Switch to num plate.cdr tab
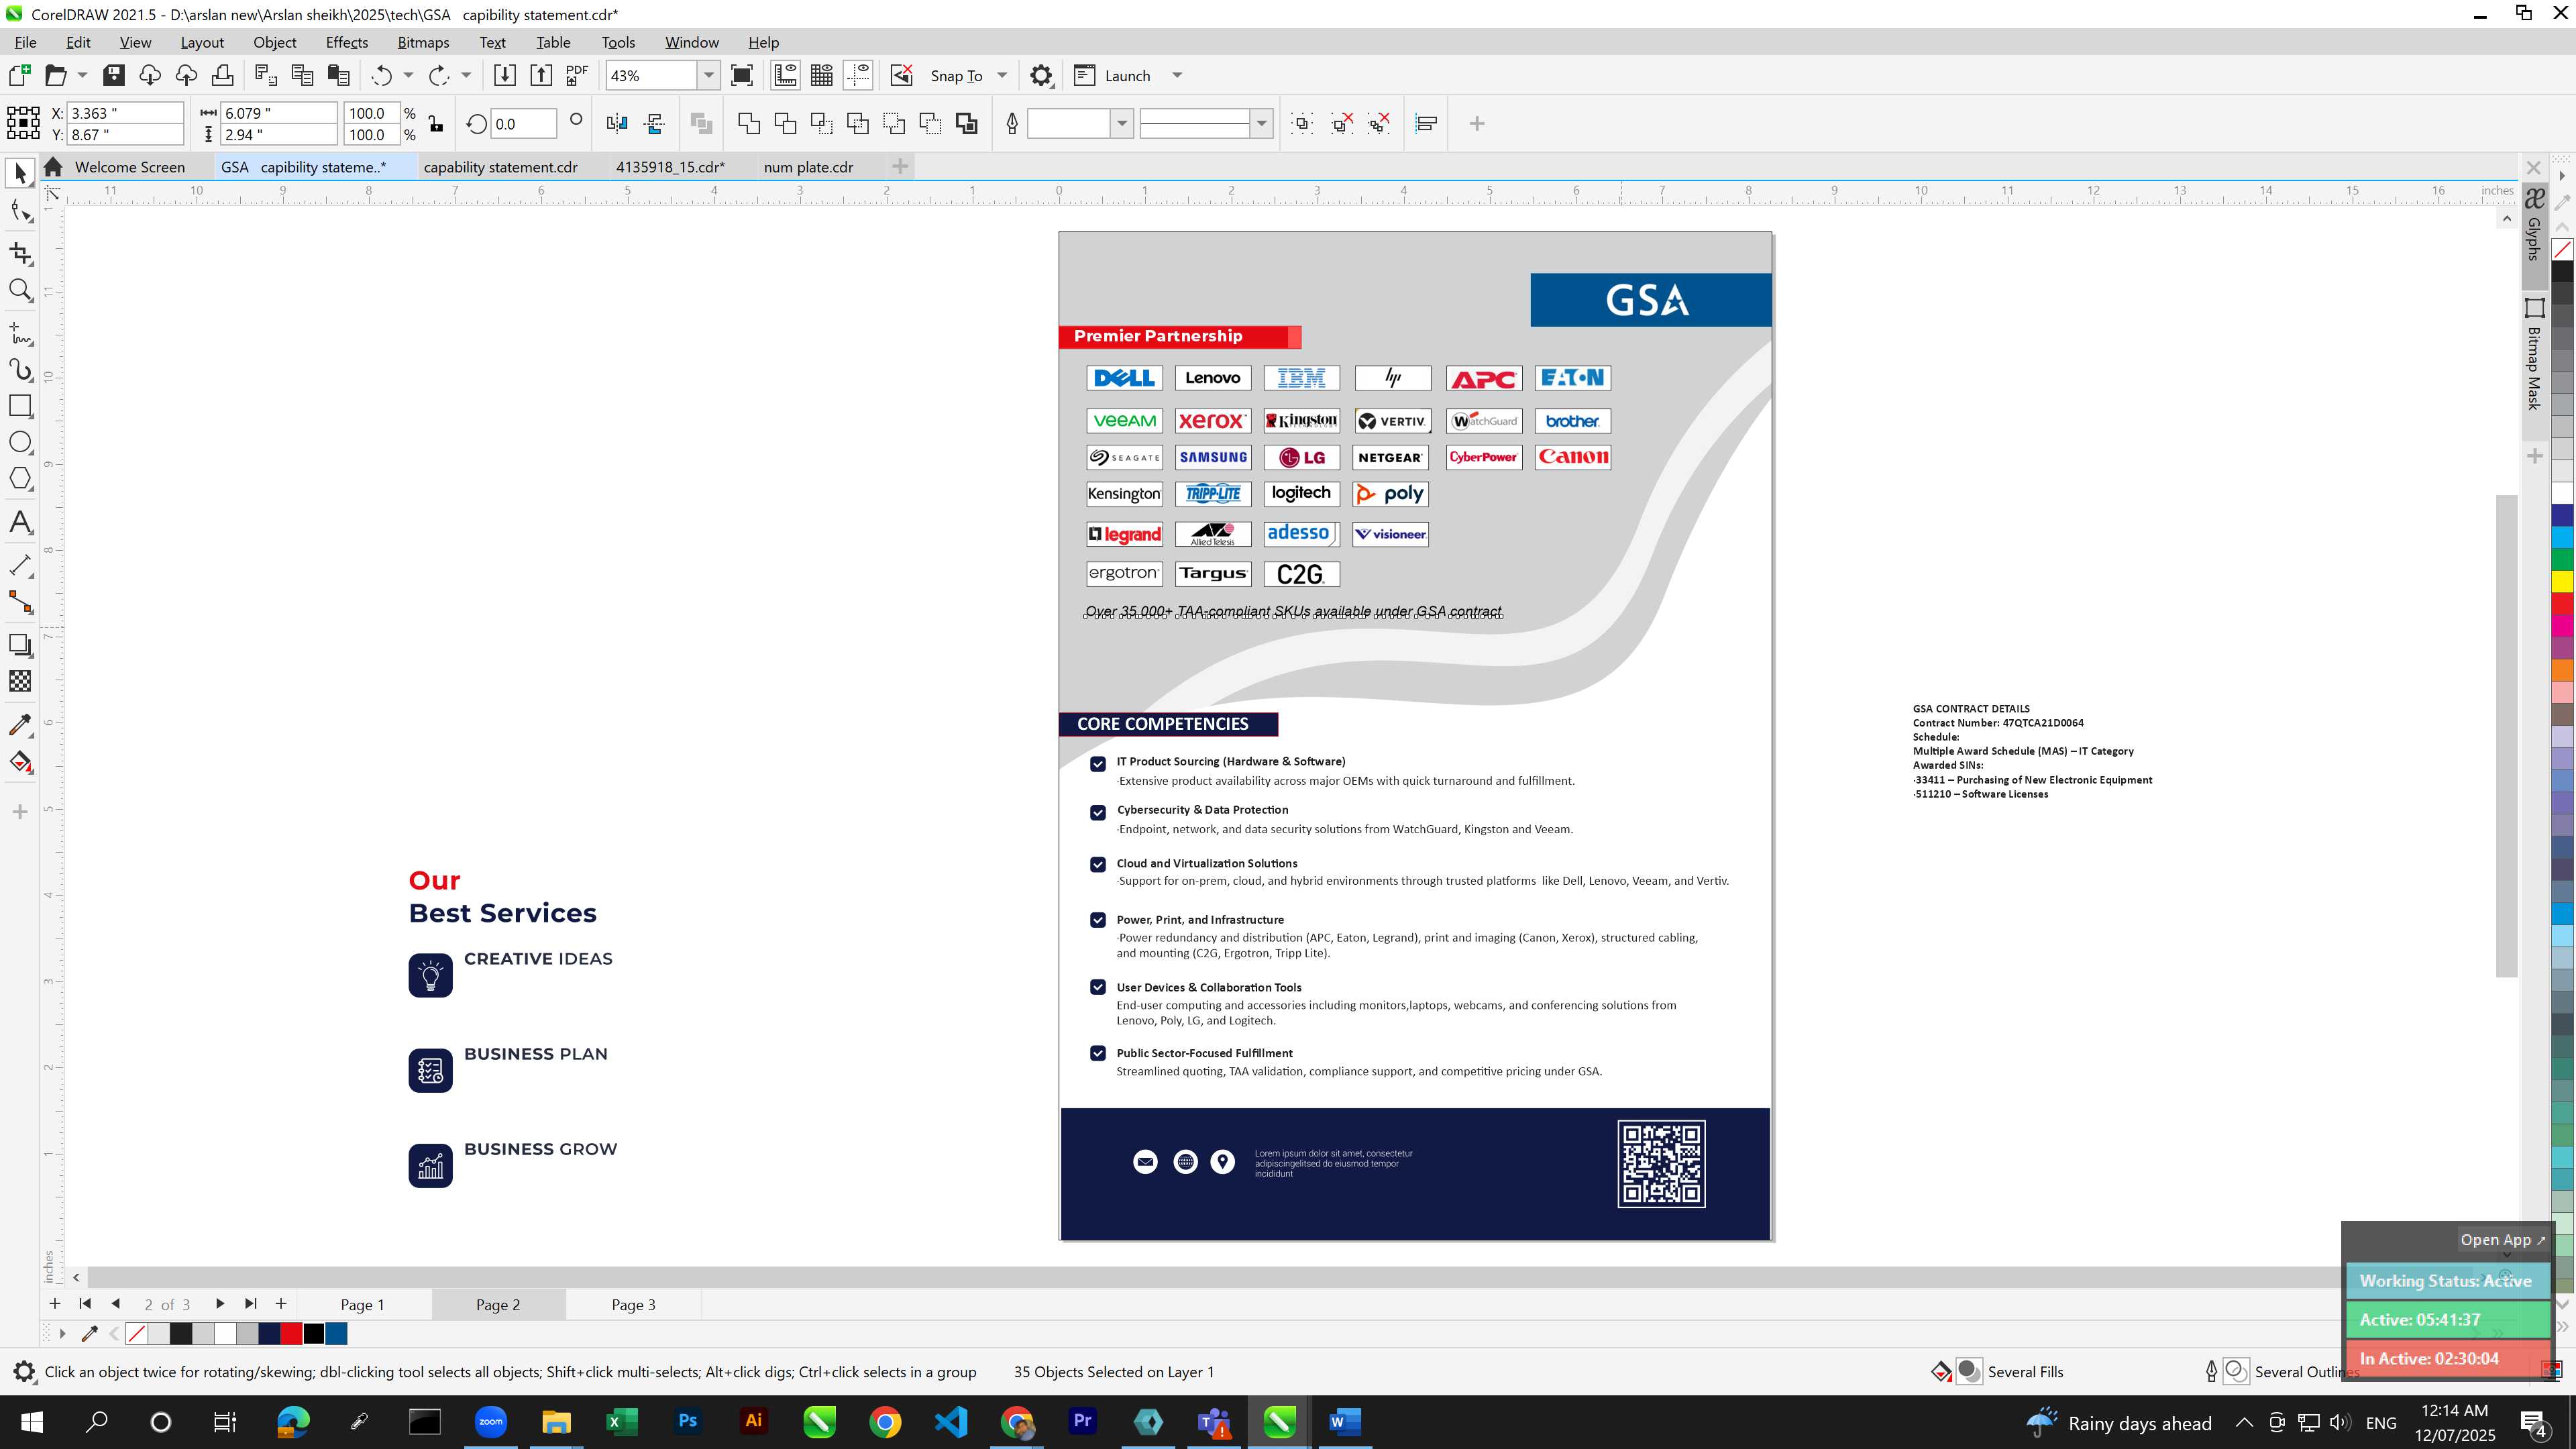 tap(808, 167)
